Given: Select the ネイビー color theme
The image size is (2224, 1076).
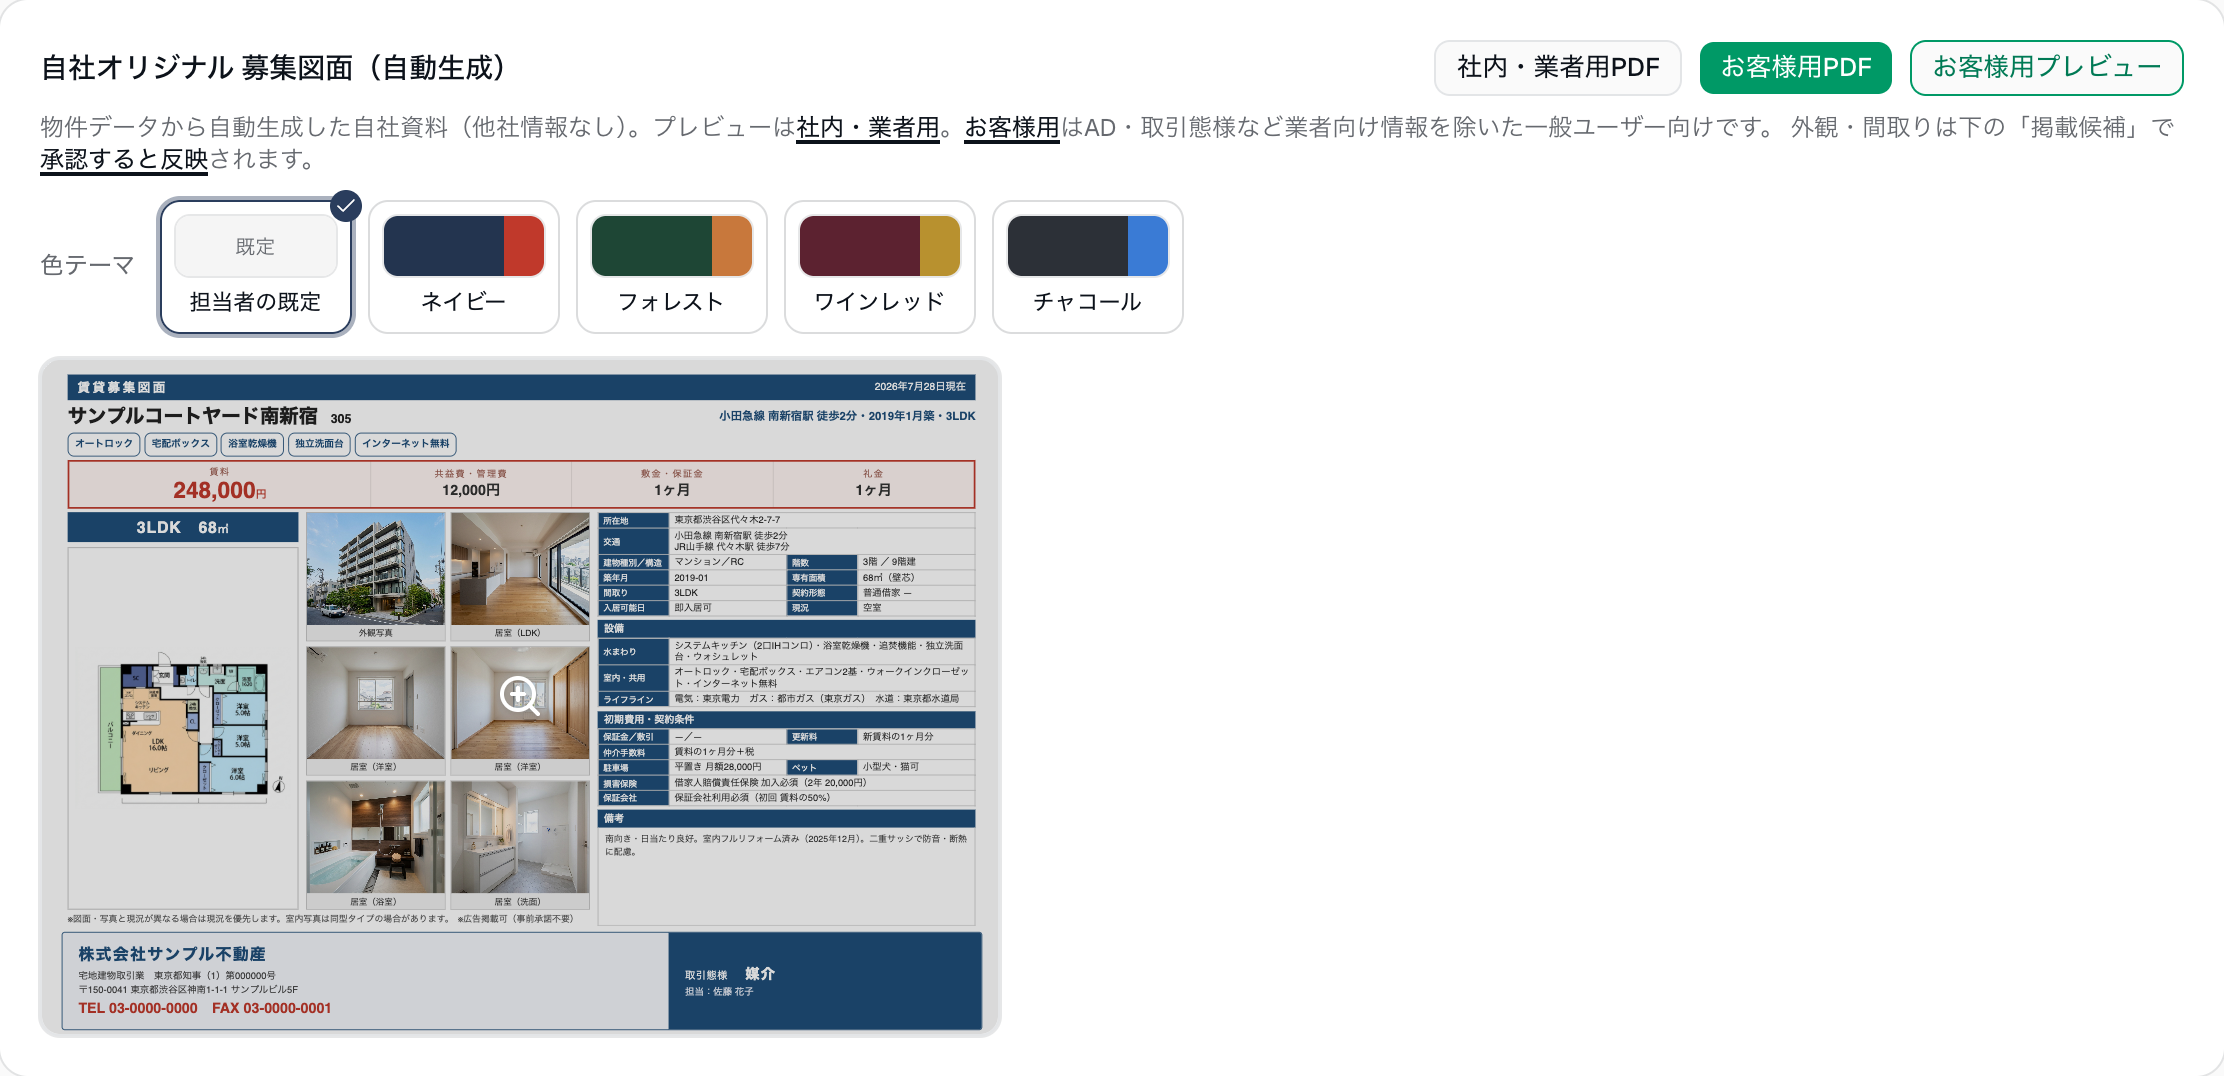Looking at the screenshot, I should (464, 267).
